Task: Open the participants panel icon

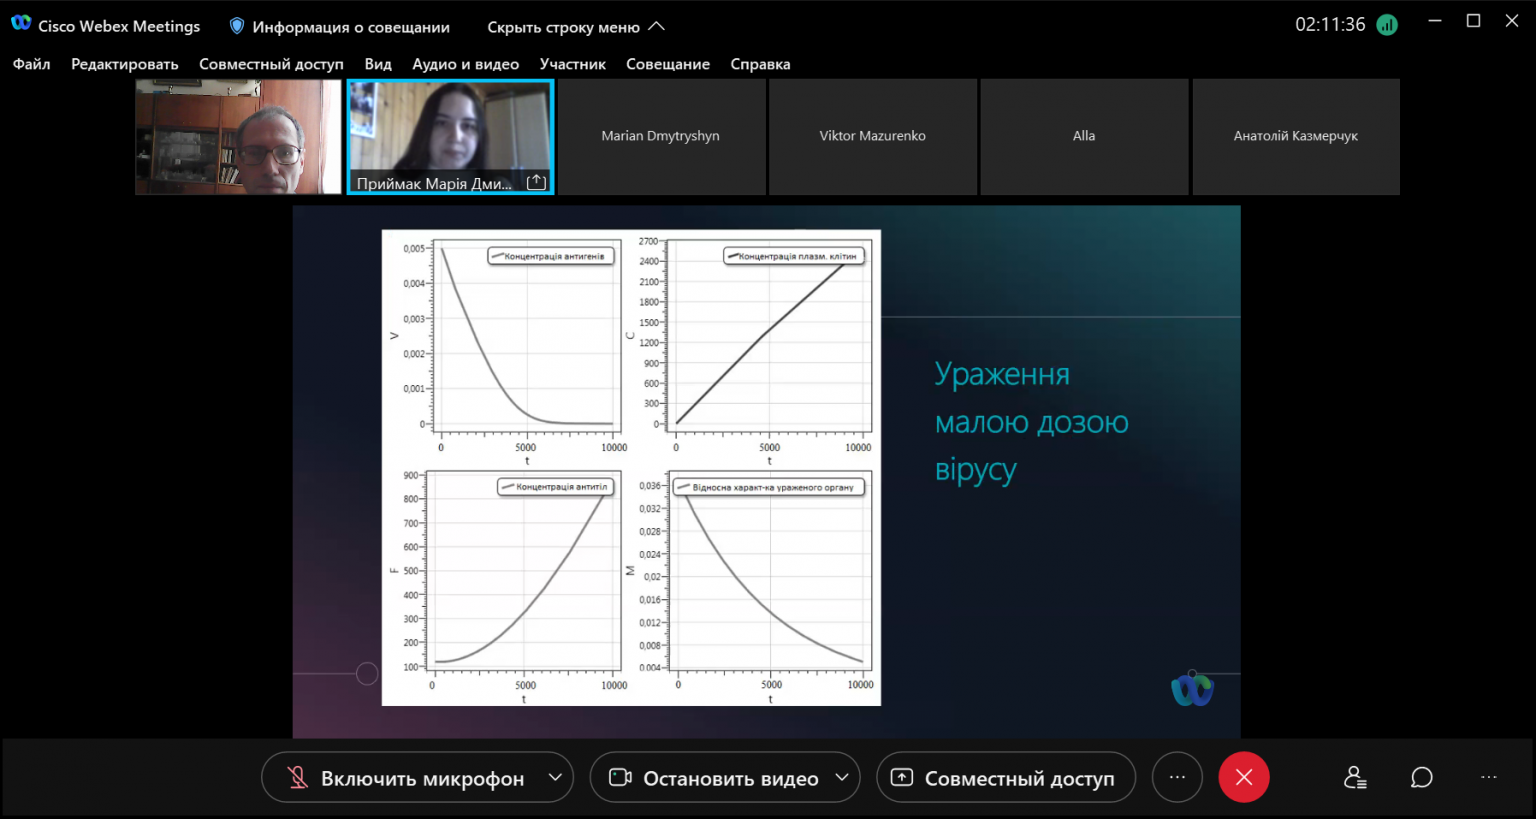Action: click(x=1355, y=777)
